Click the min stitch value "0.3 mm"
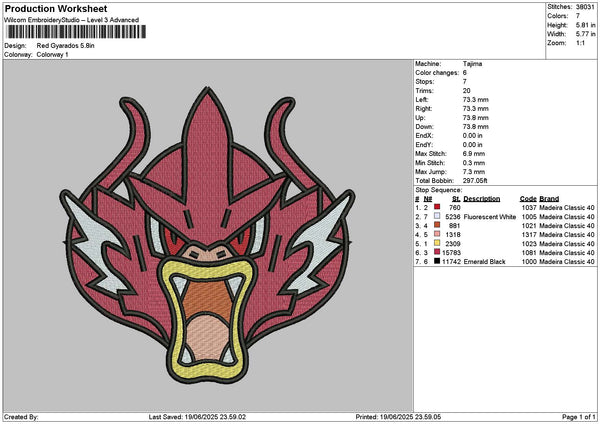This screenshot has width=600, height=424. [x=474, y=163]
